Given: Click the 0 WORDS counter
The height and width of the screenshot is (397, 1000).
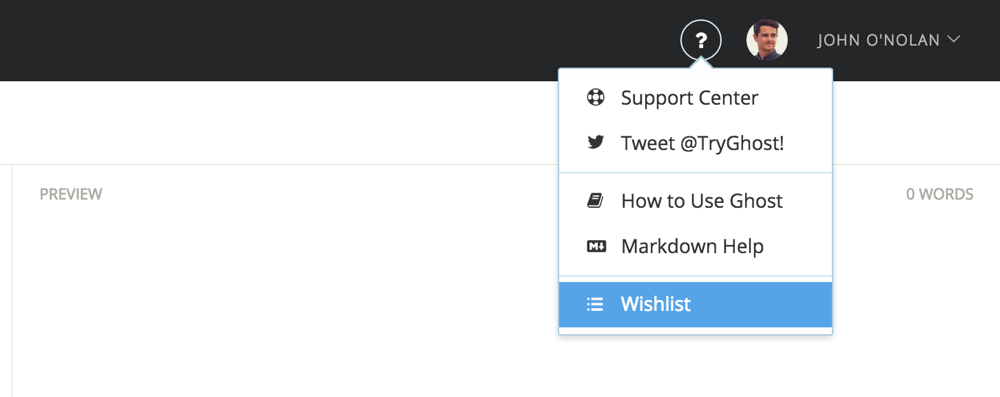Looking at the screenshot, I should point(939,194).
